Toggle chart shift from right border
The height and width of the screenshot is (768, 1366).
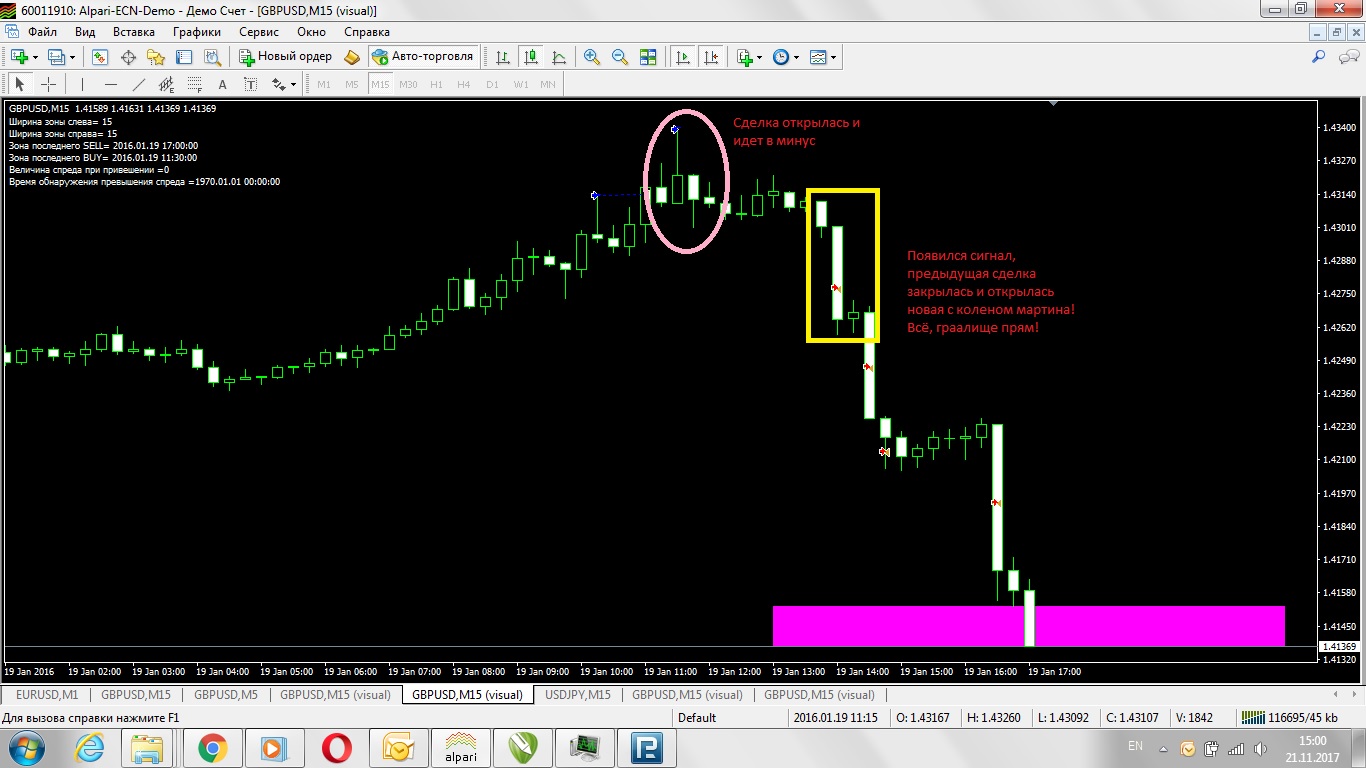[x=711, y=57]
